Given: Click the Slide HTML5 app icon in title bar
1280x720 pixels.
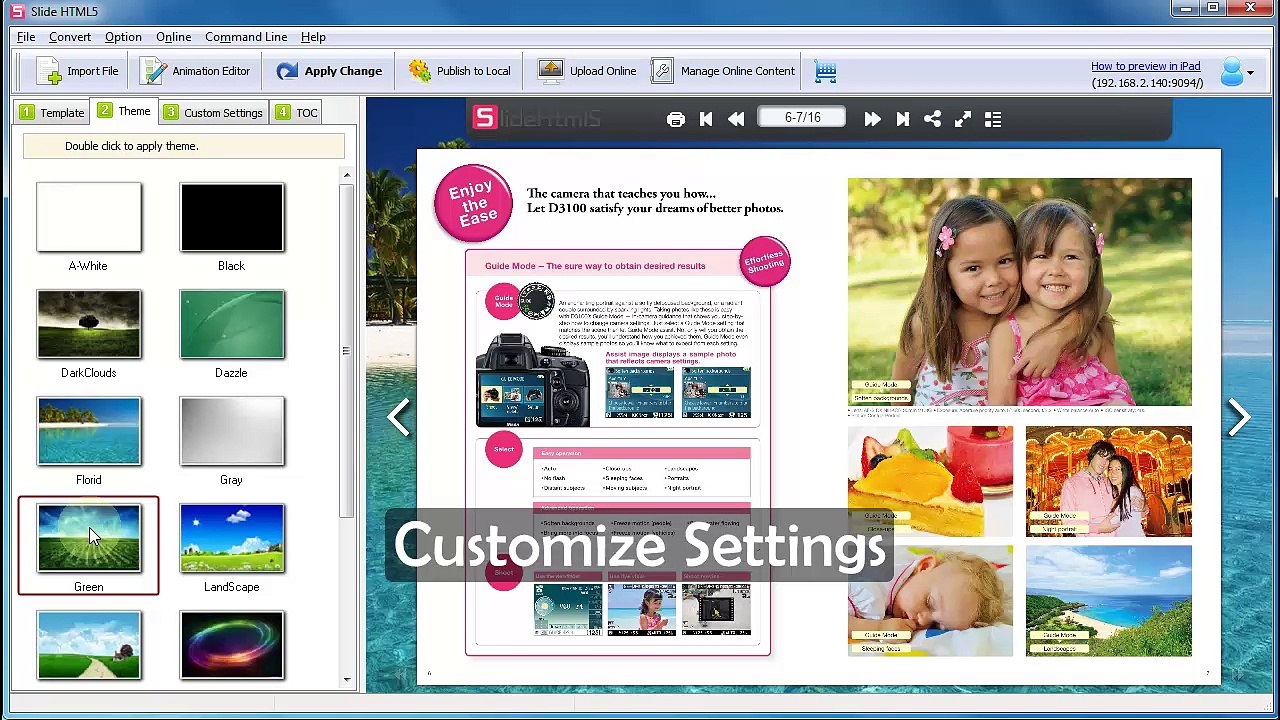Looking at the screenshot, I should pyautogui.click(x=16, y=11).
